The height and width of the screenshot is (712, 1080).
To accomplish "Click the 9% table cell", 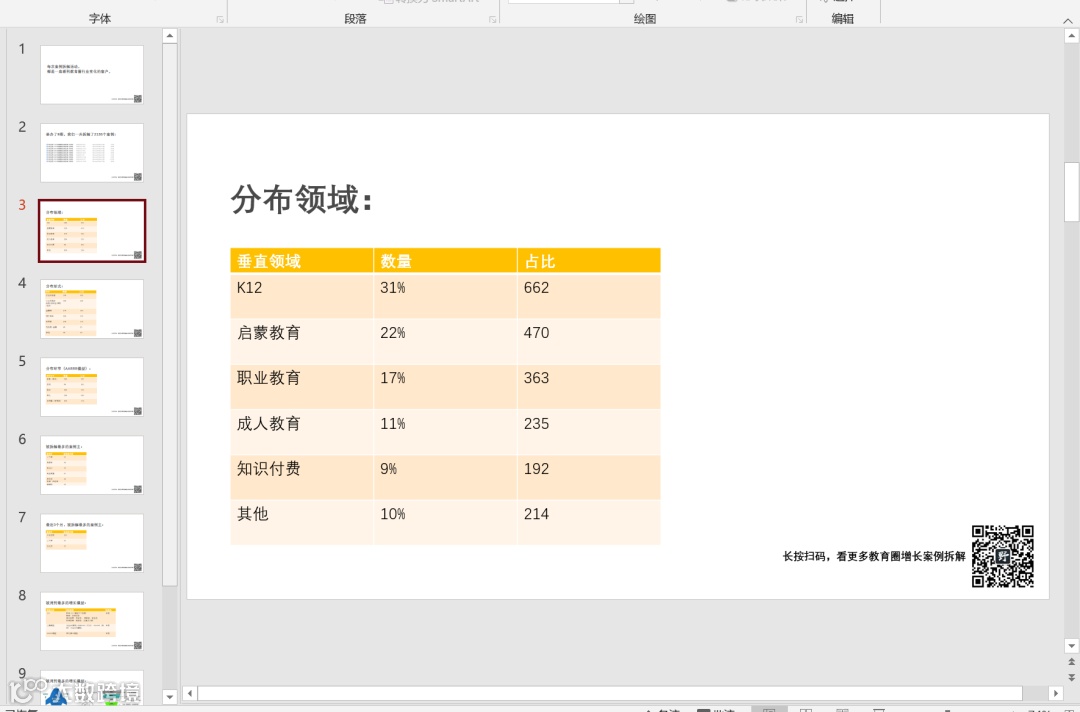I will [x=445, y=477].
